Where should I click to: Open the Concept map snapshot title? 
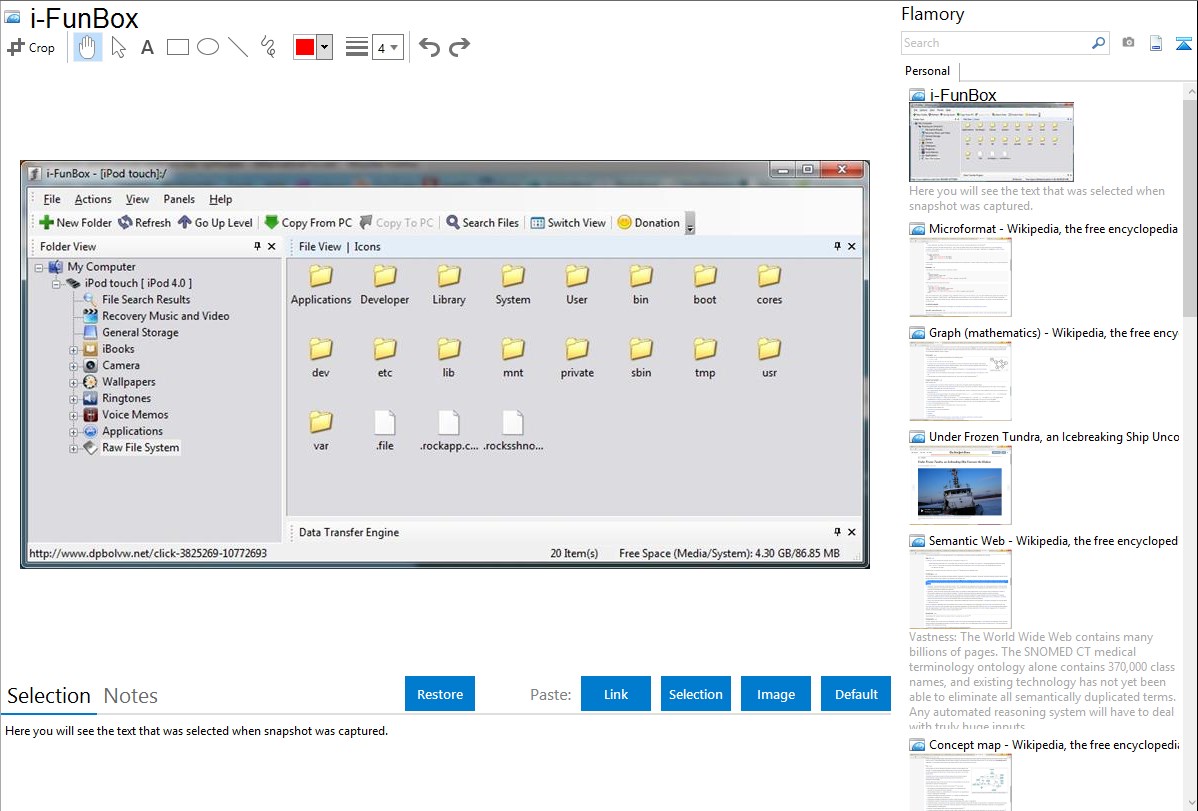pos(1053,745)
